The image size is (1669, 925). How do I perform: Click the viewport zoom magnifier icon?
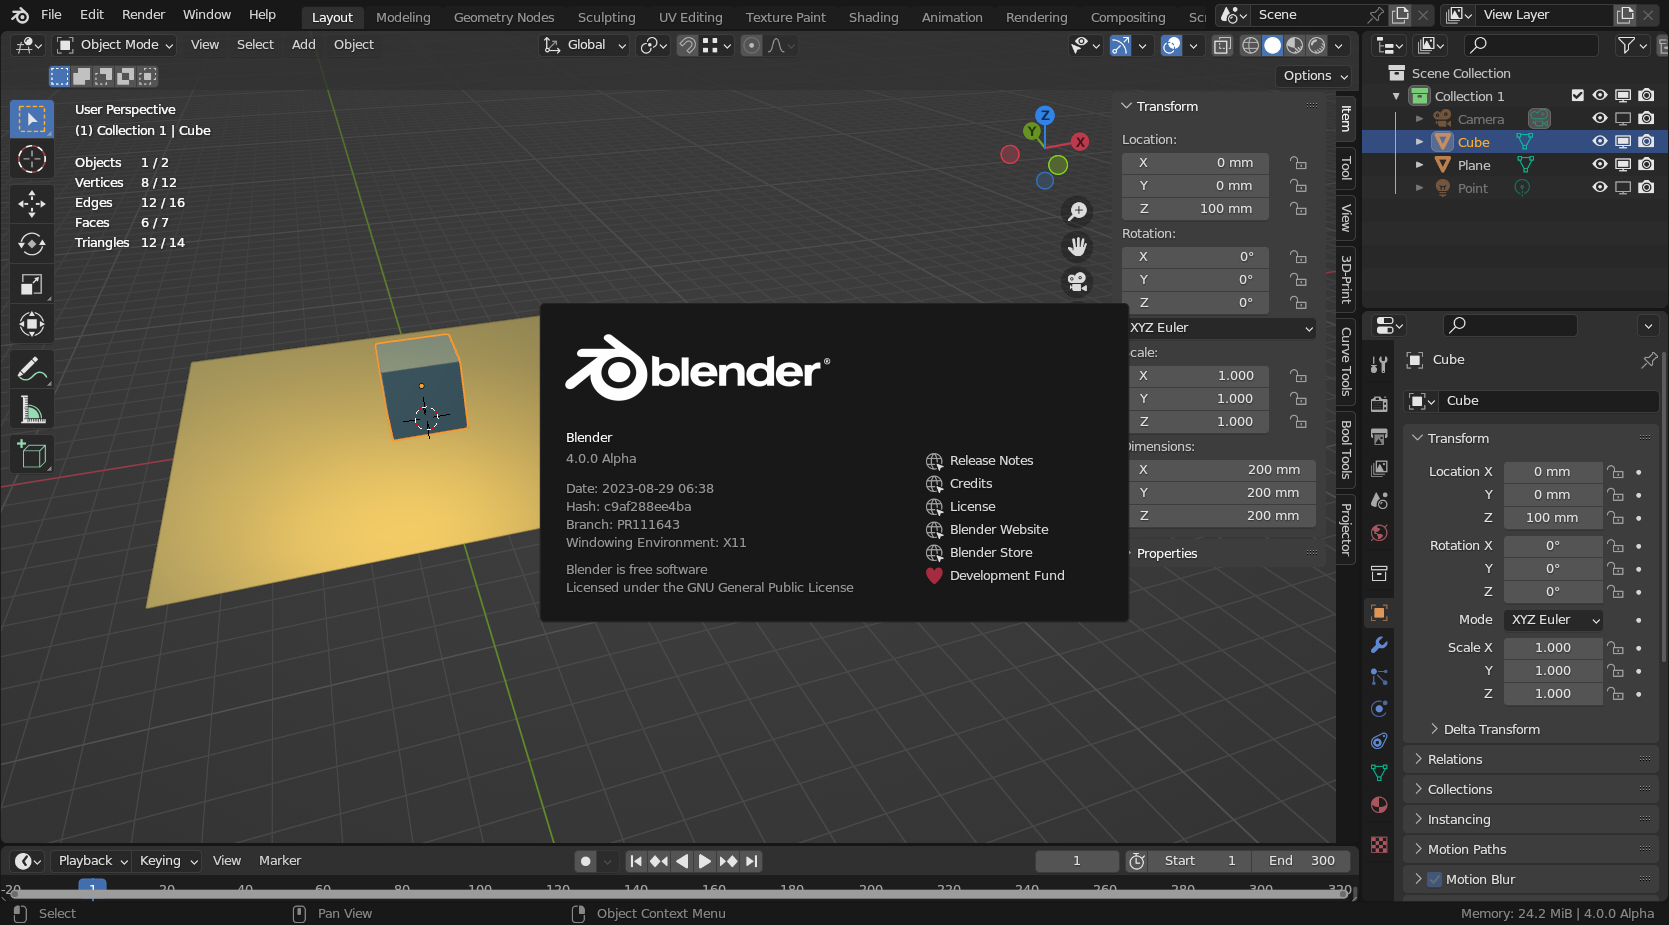(1077, 212)
